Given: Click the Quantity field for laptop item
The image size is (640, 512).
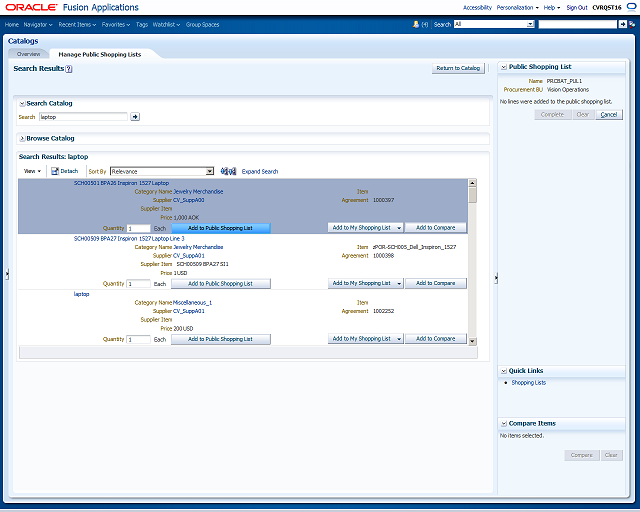Looking at the screenshot, I should point(138,340).
